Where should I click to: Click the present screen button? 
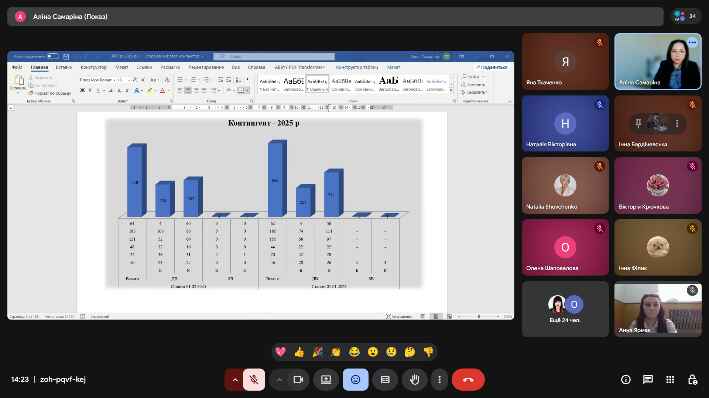326,379
